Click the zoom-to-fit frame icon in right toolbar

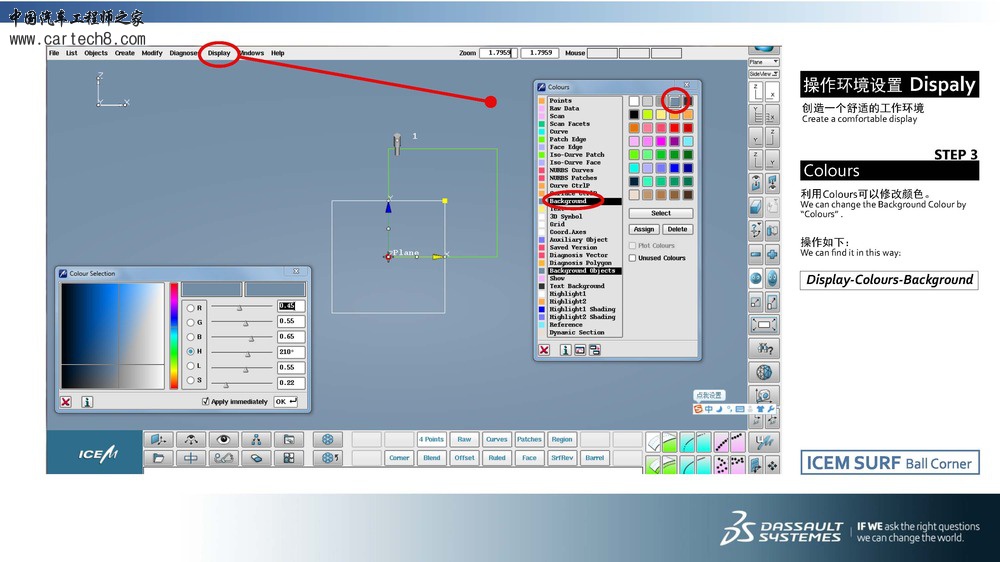click(764, 325)
